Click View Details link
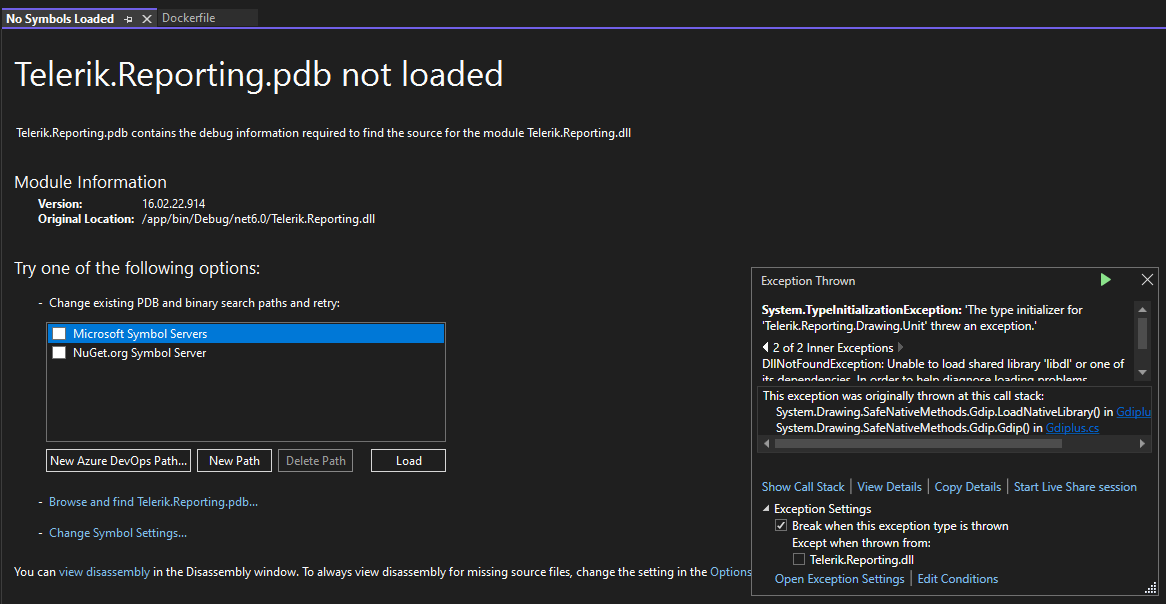This screenshot has width=1166, height=604. point(889,486)
